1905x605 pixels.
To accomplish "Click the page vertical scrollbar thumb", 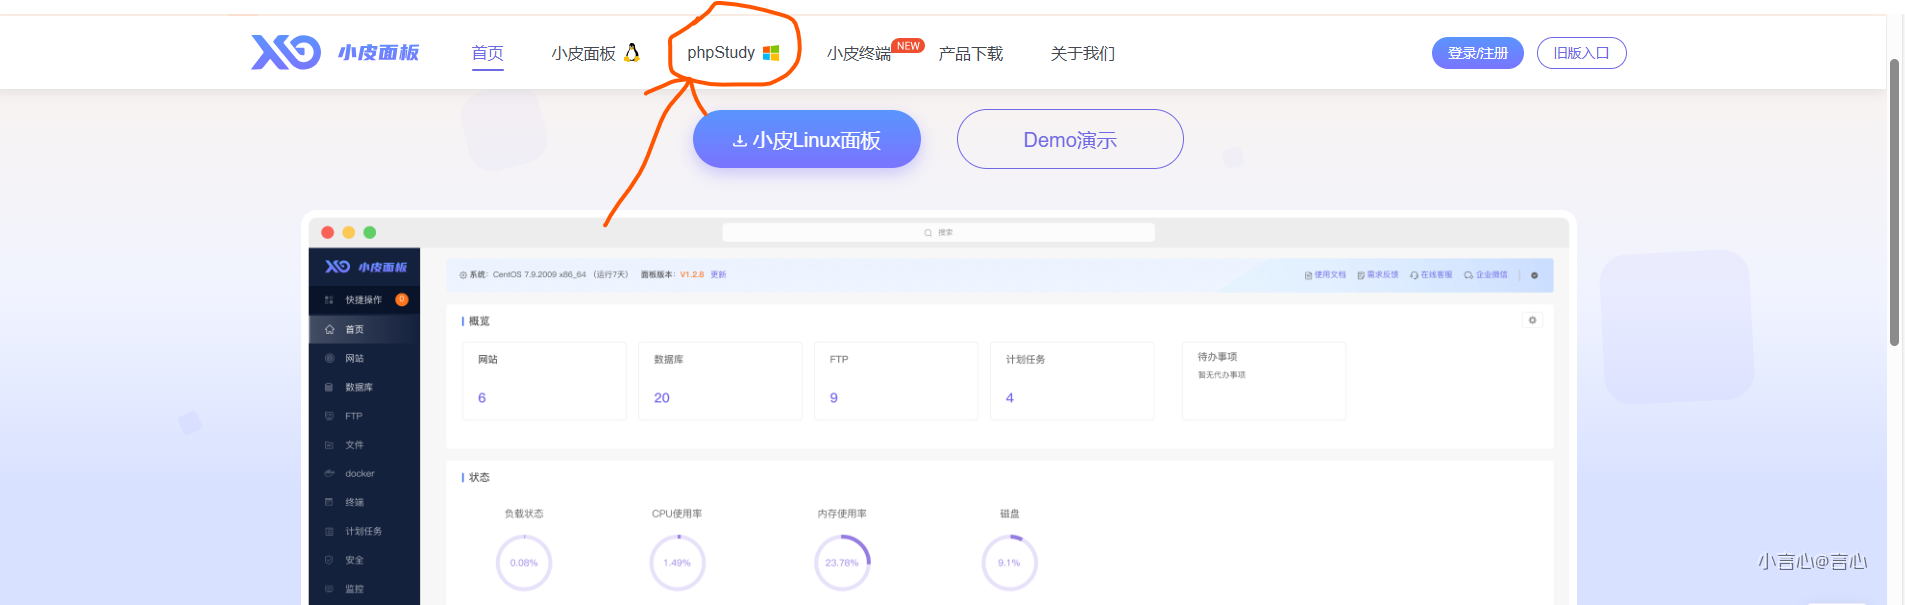I will pos(1894,202).
